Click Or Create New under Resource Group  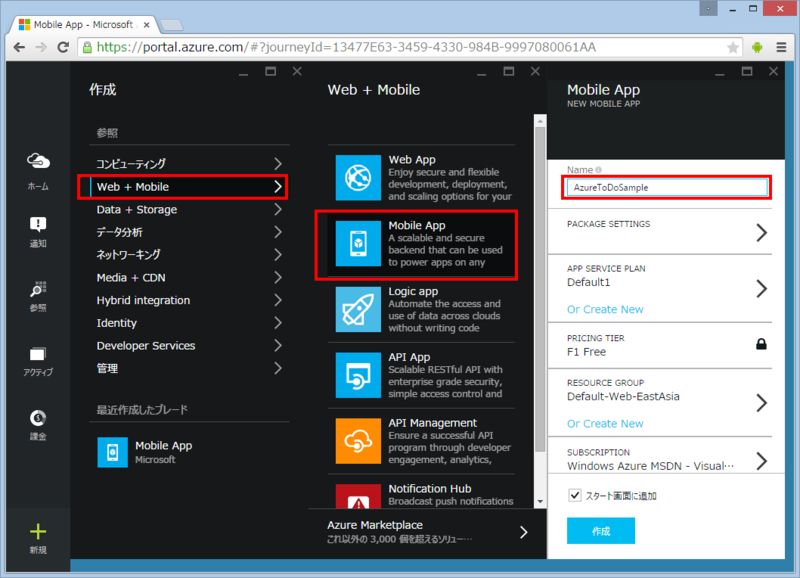(605, 424)
